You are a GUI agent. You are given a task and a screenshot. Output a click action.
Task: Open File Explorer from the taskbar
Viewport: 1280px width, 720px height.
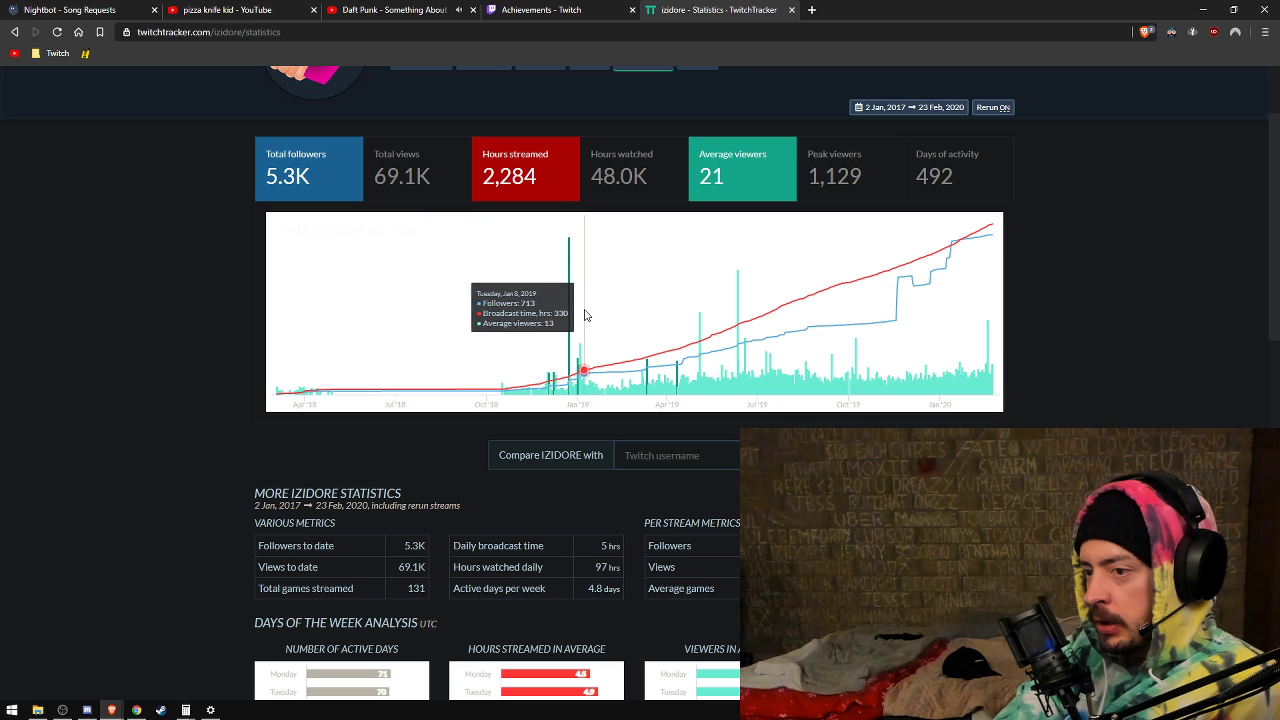[38, 710]
